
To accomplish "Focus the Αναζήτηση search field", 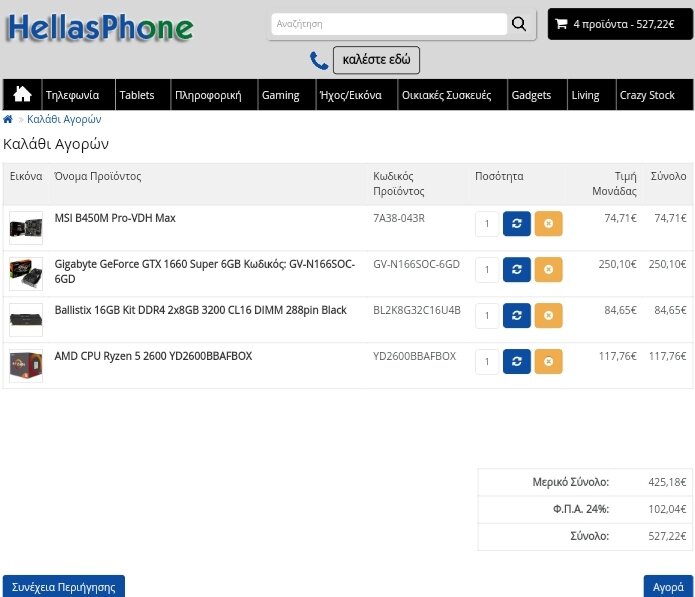I will [389, 24].
